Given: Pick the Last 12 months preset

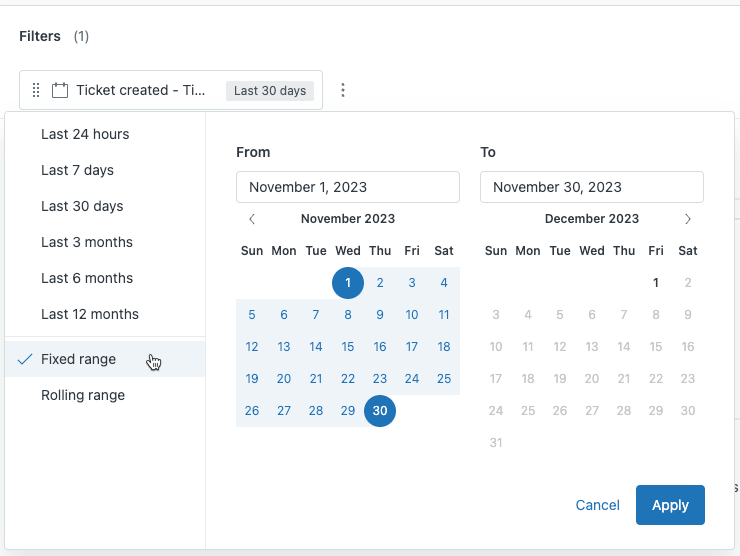Looking at the screenshot, I should click(x=90, y=314).
